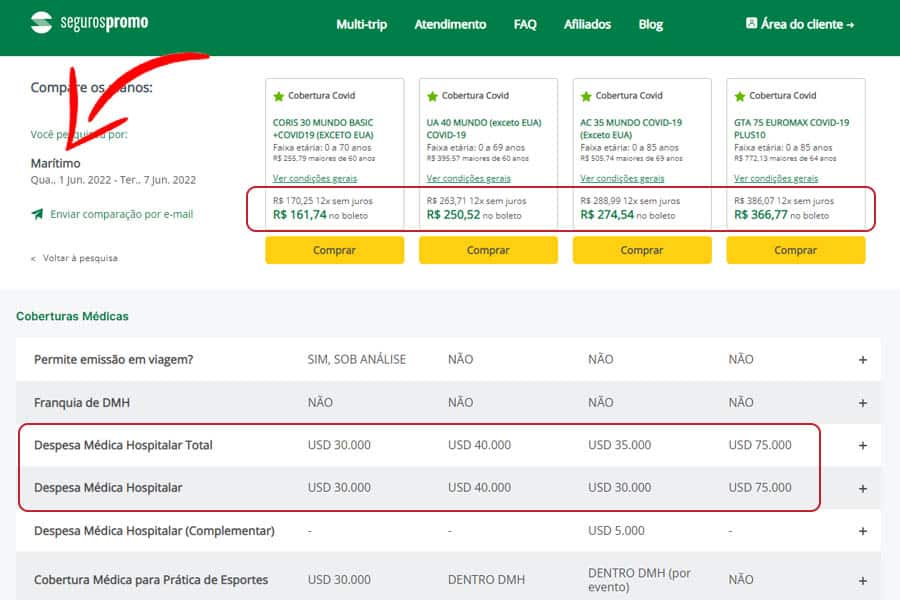Click the paper plane email icon
Screen dimensions: 900x600
point(37,214)
